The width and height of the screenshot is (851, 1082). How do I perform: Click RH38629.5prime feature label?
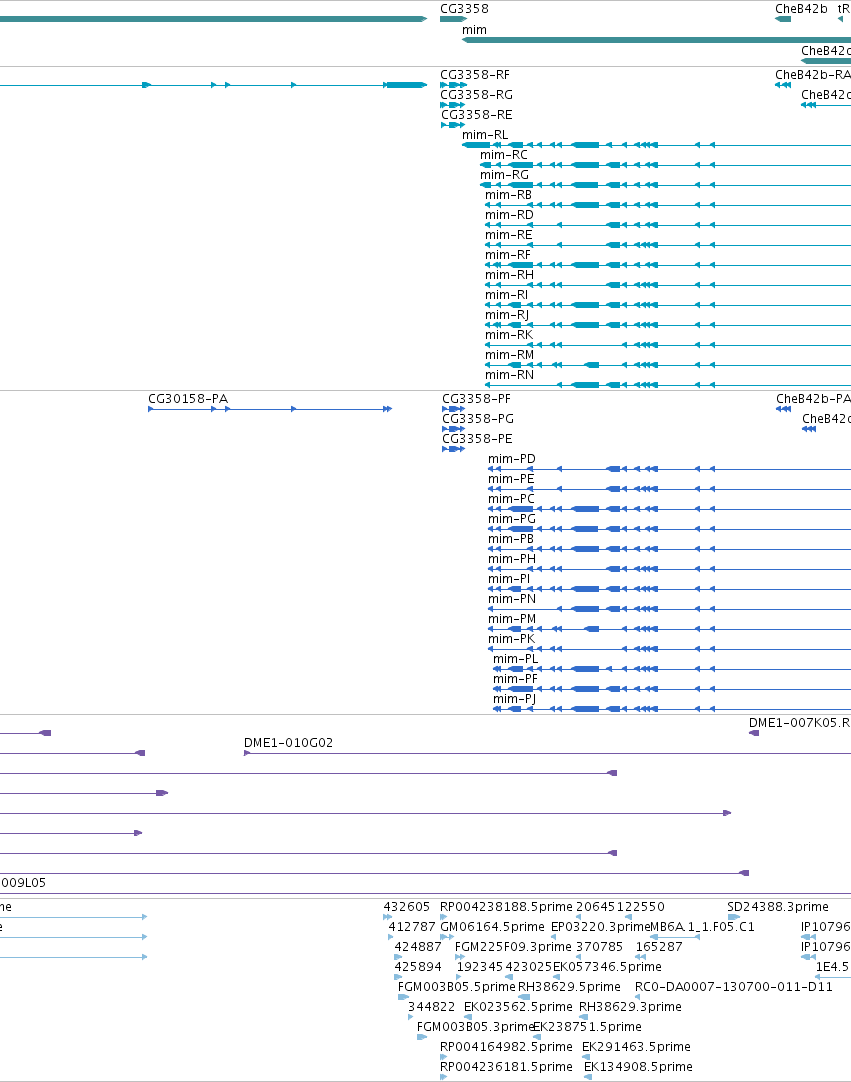(569, 987)
